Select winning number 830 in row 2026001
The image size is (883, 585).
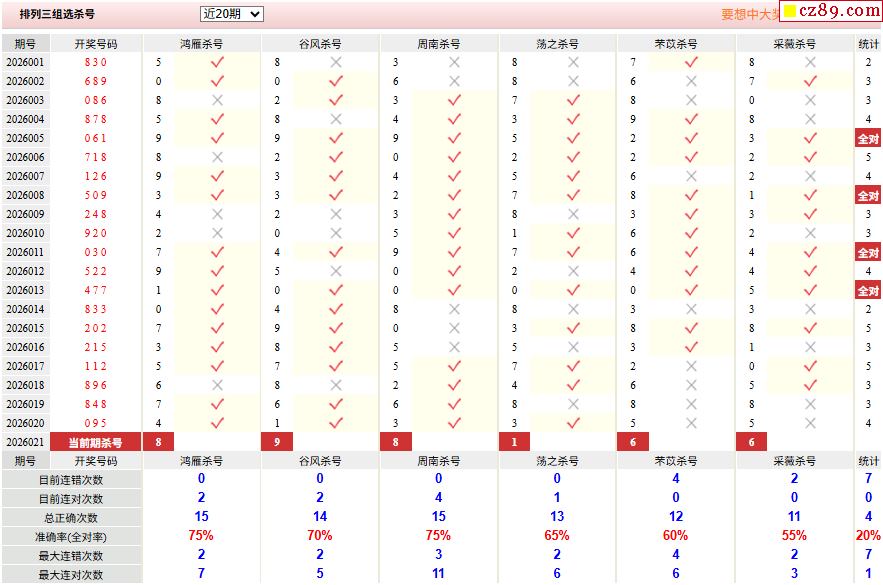click(x=96, y=62)
